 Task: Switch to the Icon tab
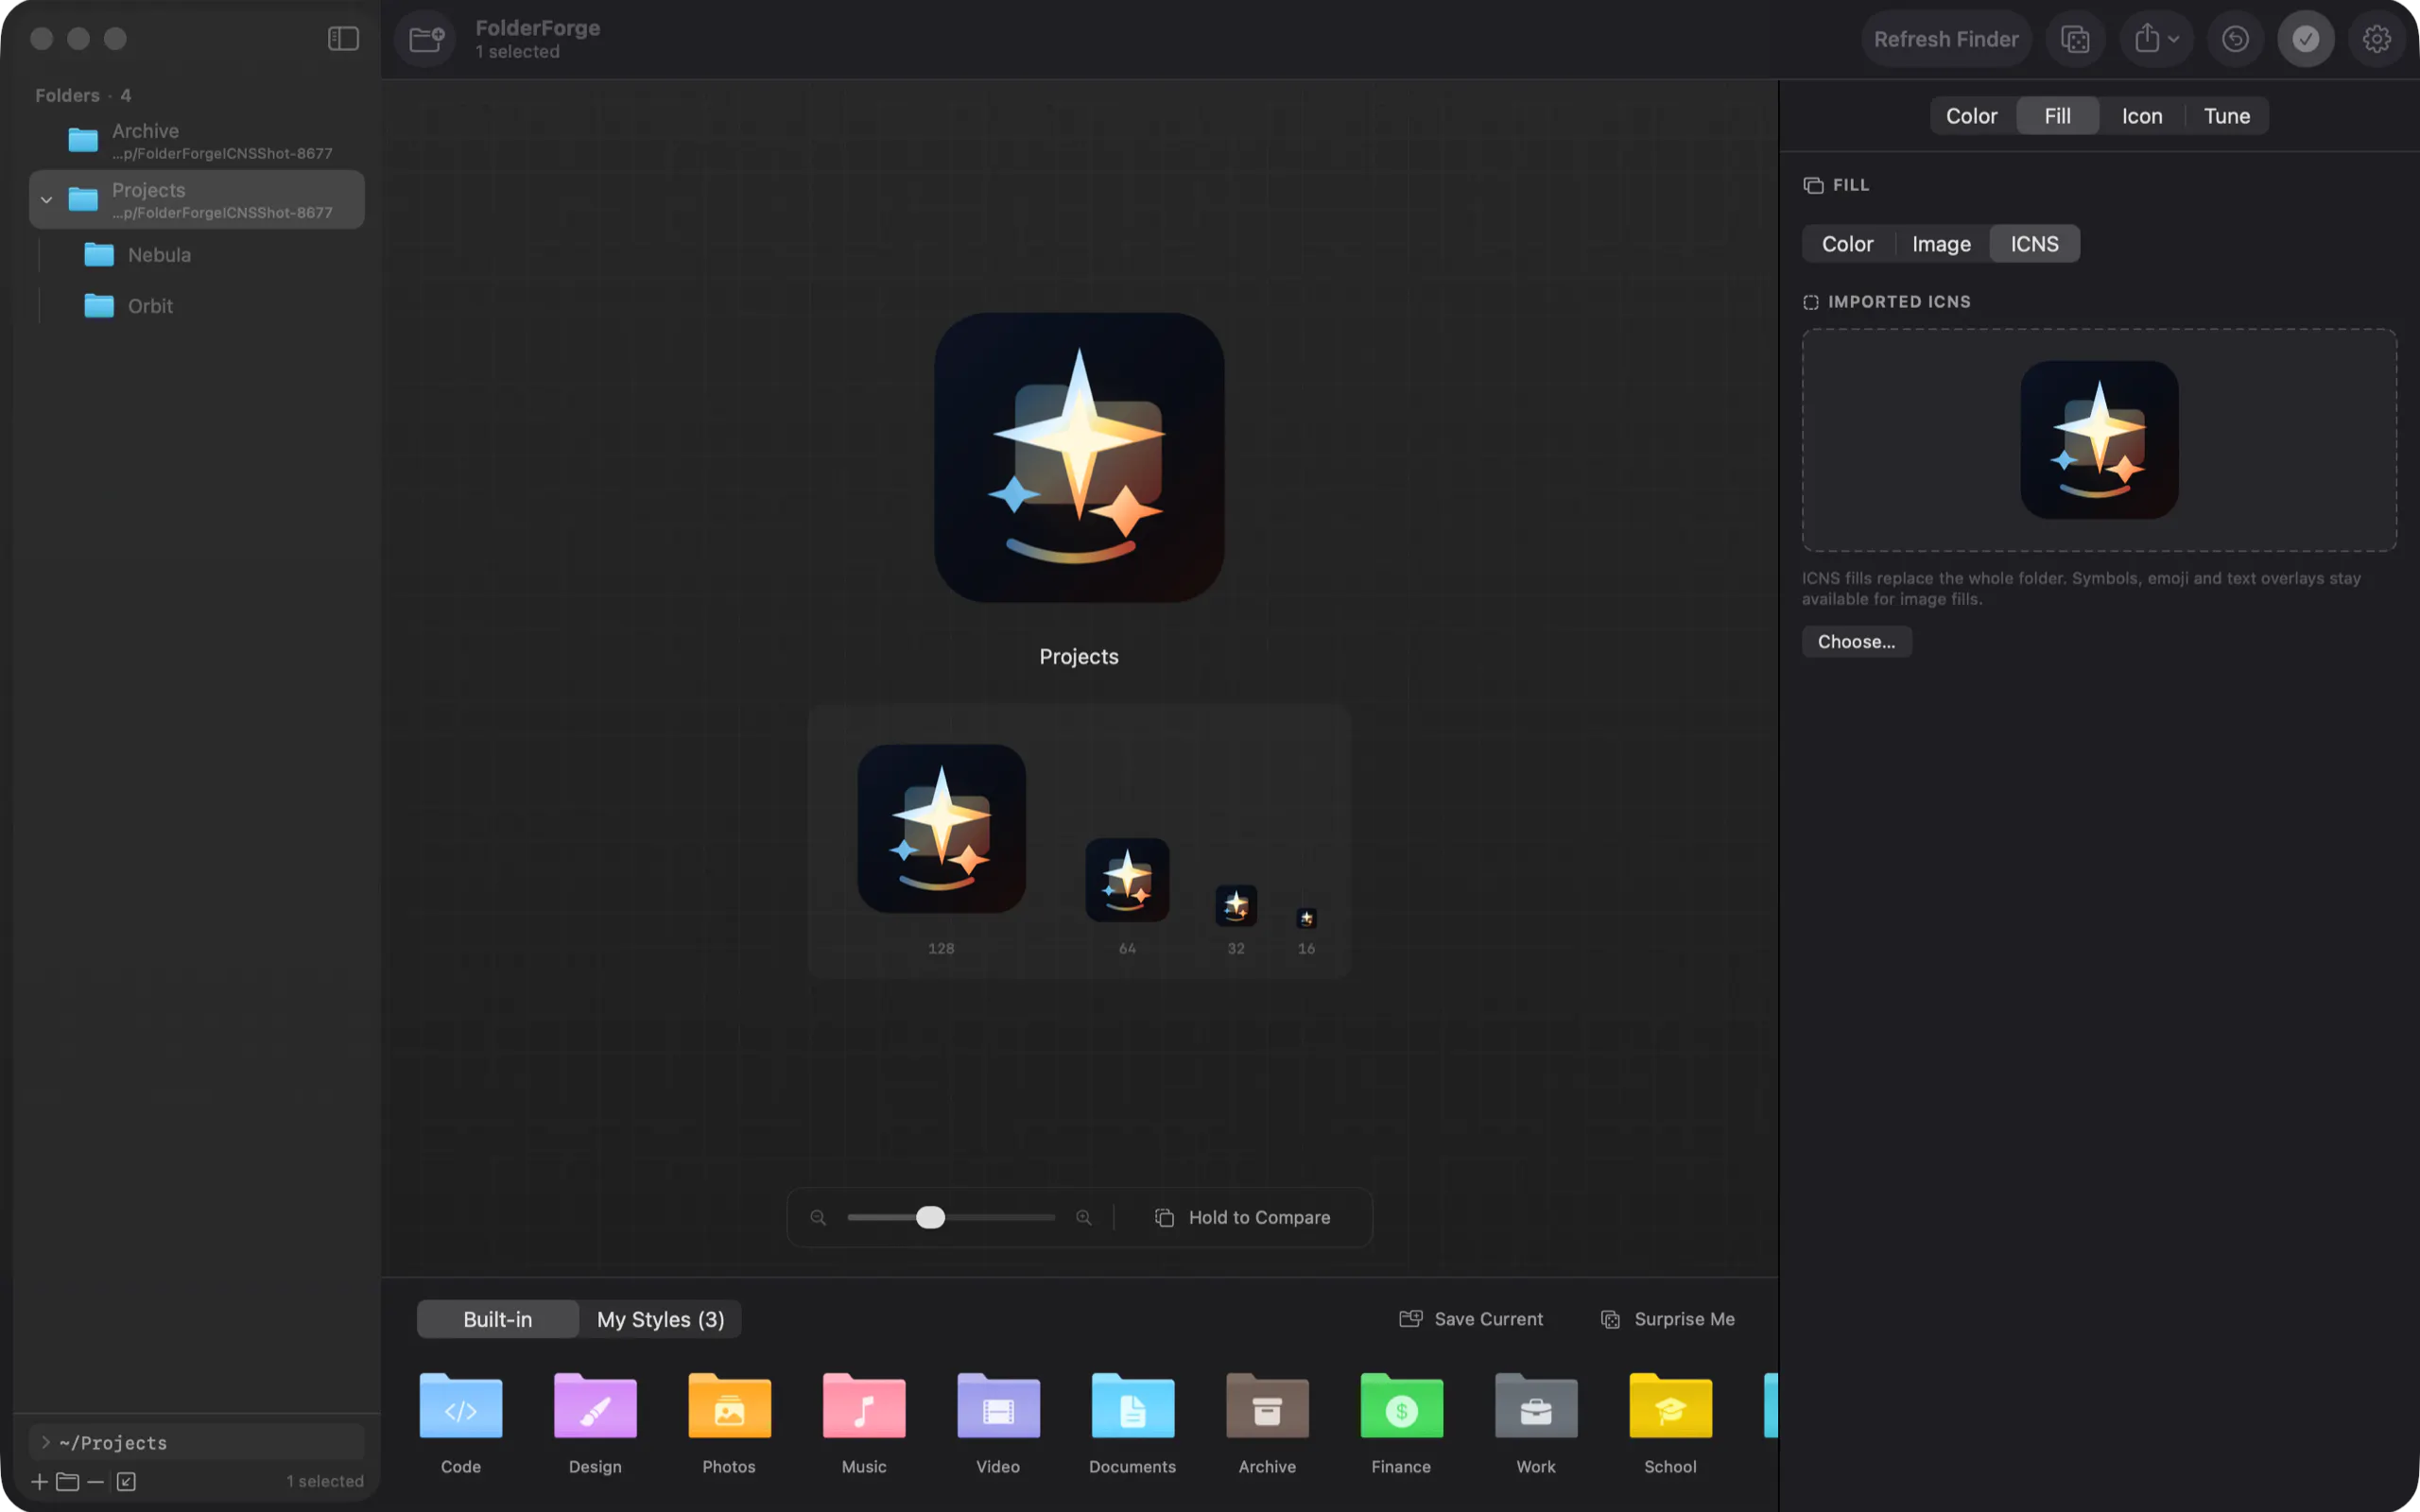2142,116
